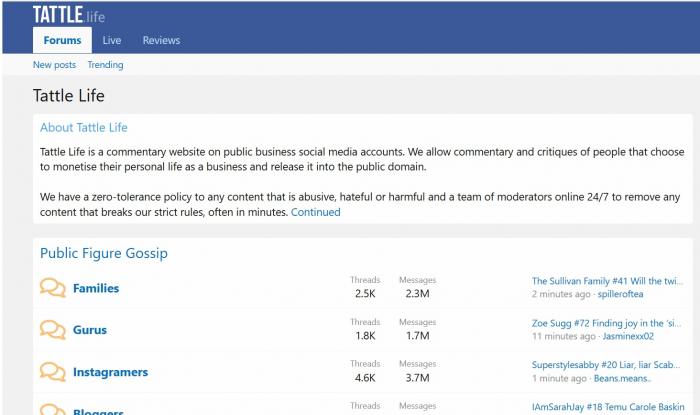This screenshot has width=700, height=415.
Task: View Jasminexx02 user profile
Action: 628,336
